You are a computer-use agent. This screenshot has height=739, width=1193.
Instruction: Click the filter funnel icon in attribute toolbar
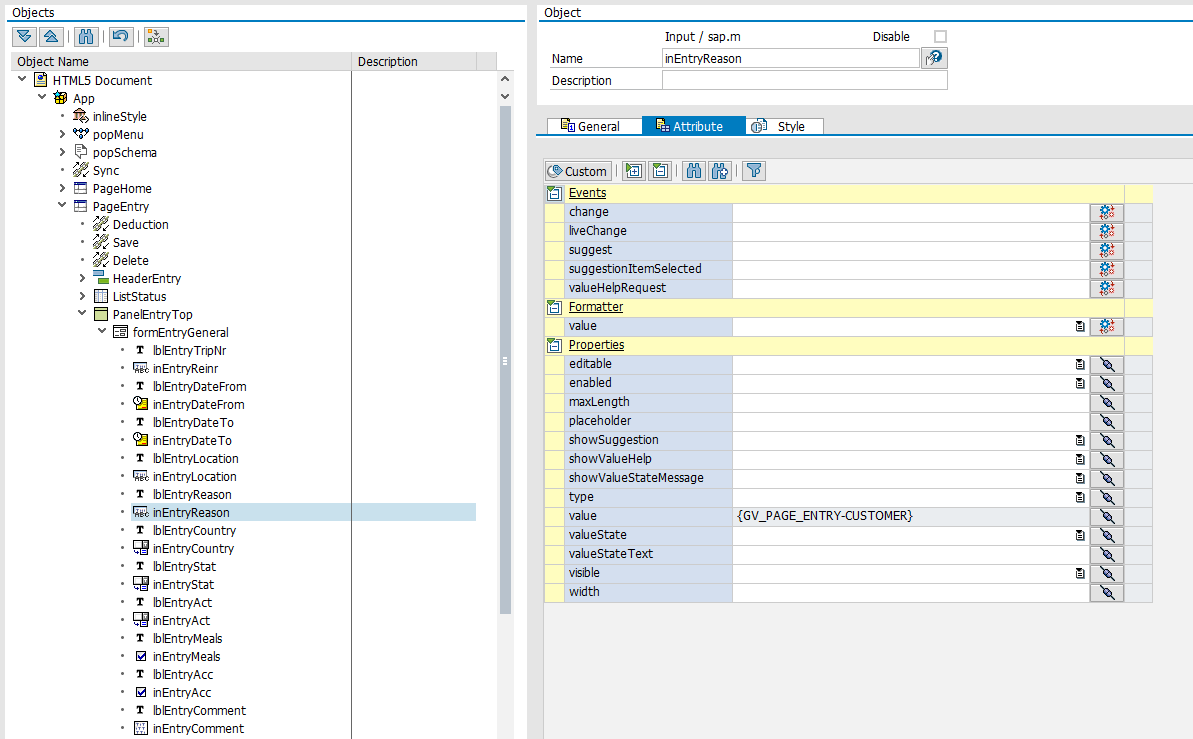754,171
